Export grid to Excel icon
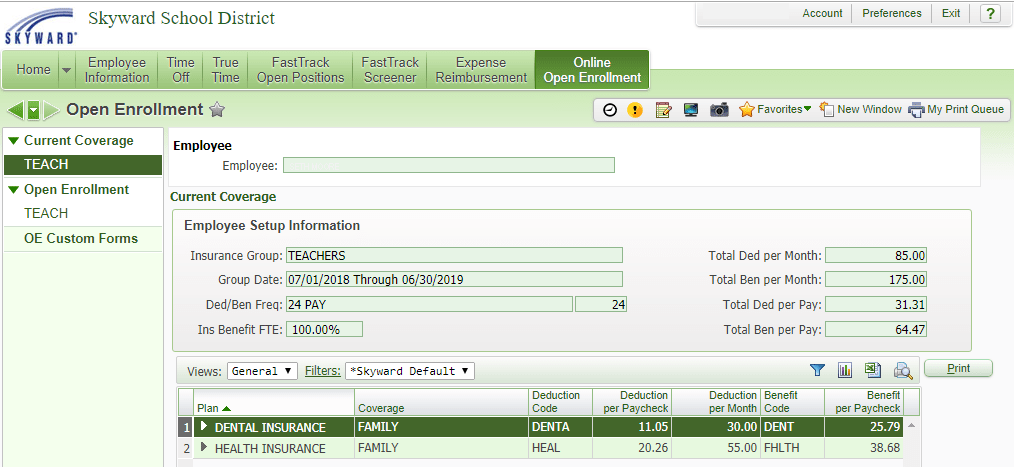This screenshot has width=1014, height=467. point(874,370)
